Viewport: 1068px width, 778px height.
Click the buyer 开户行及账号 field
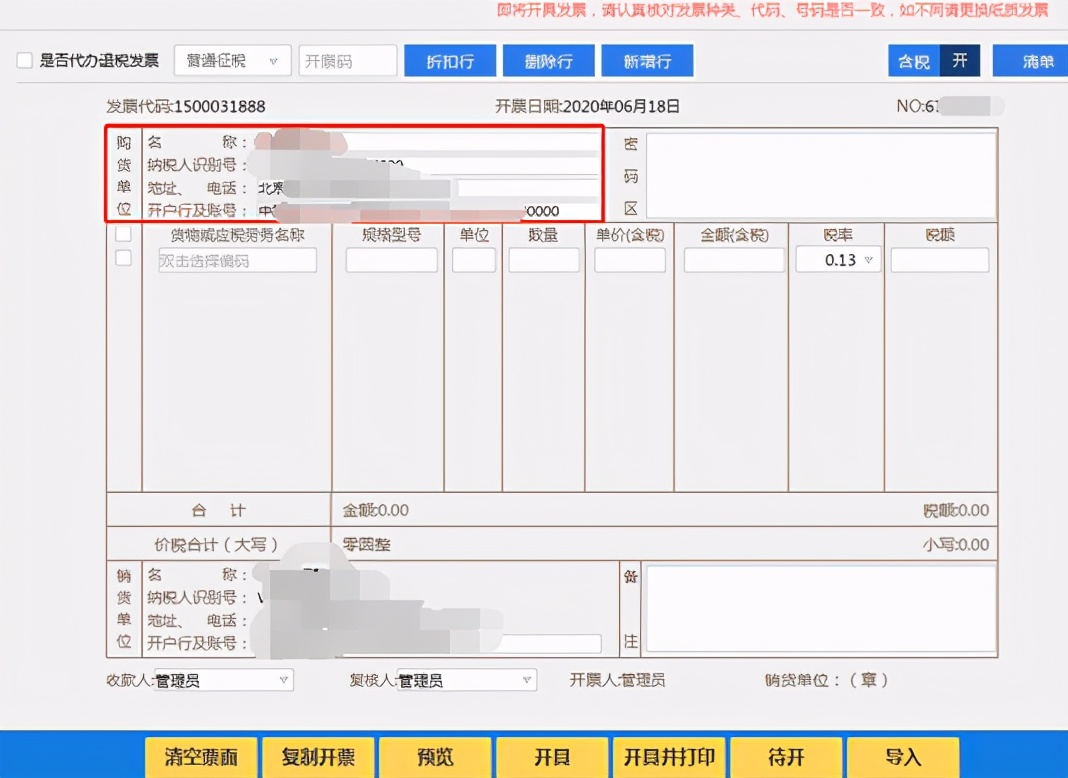pos(427,211)
